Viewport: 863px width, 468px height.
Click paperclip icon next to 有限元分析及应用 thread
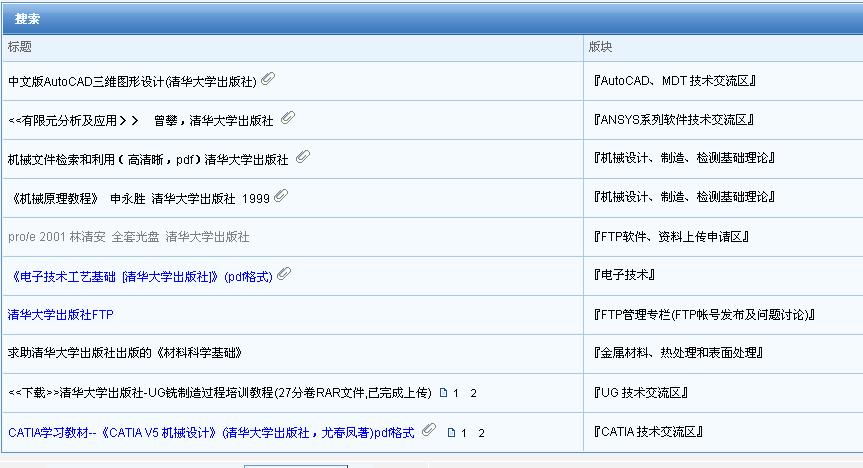[x=288, y=118]
